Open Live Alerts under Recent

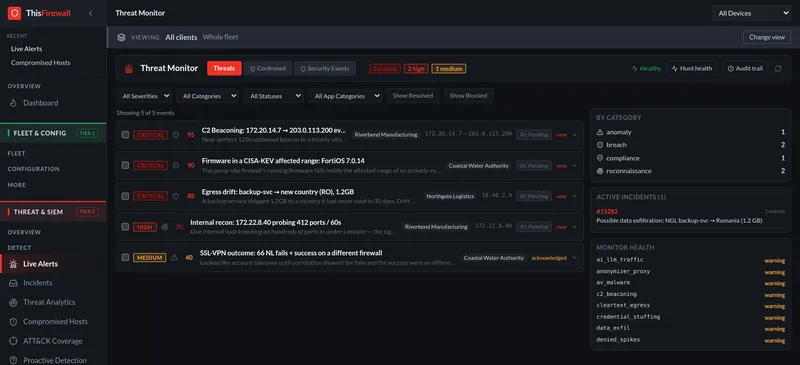[x=27, y=49]
